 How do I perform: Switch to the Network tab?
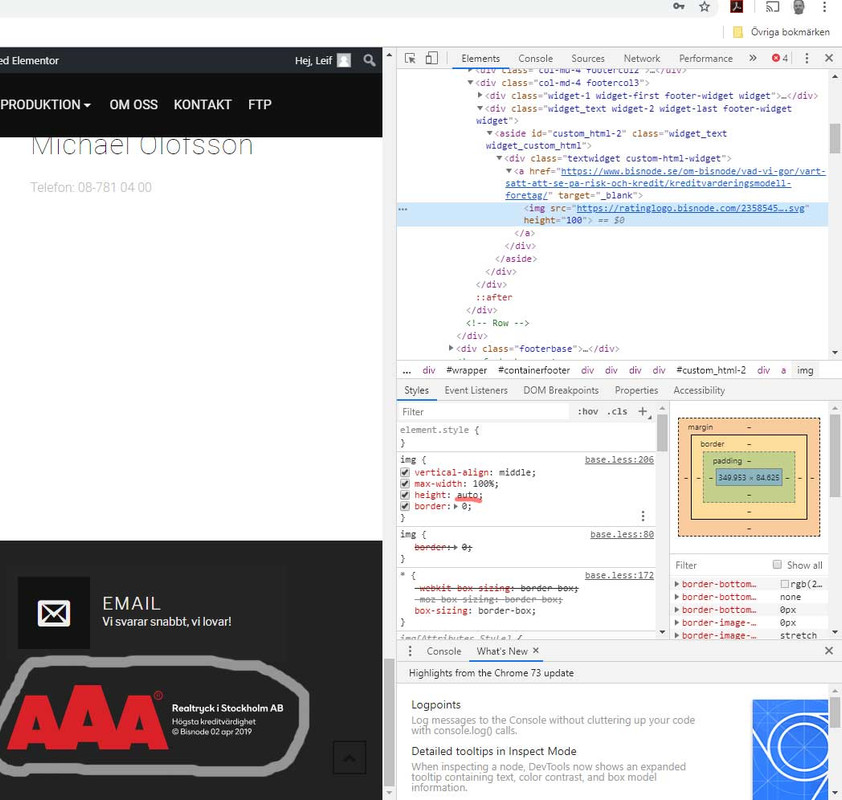(x=642, y=59)
